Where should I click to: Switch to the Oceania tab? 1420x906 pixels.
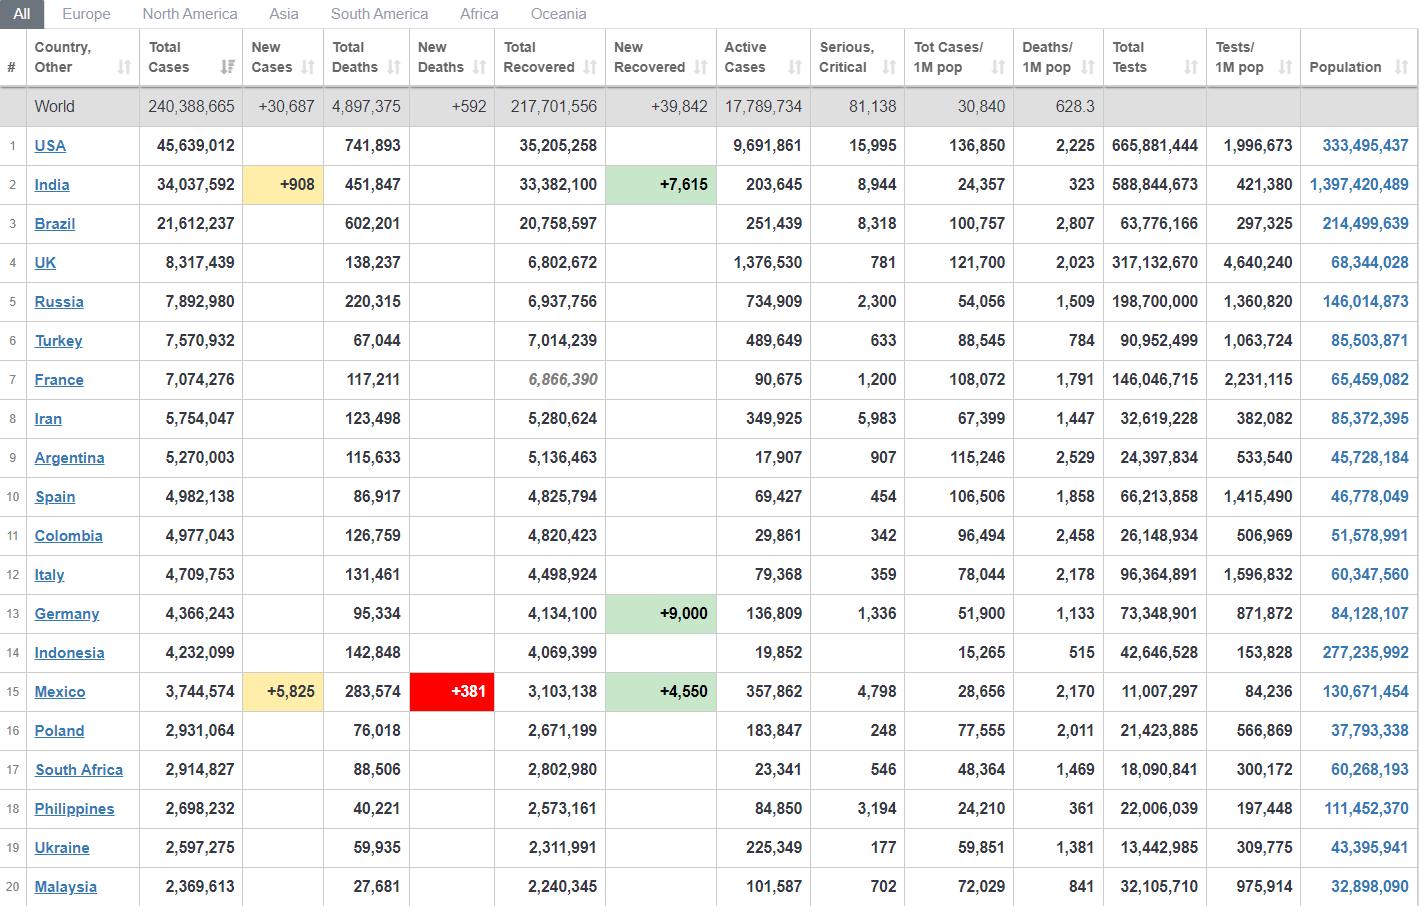pyautogui.click(x=559, y=14)
